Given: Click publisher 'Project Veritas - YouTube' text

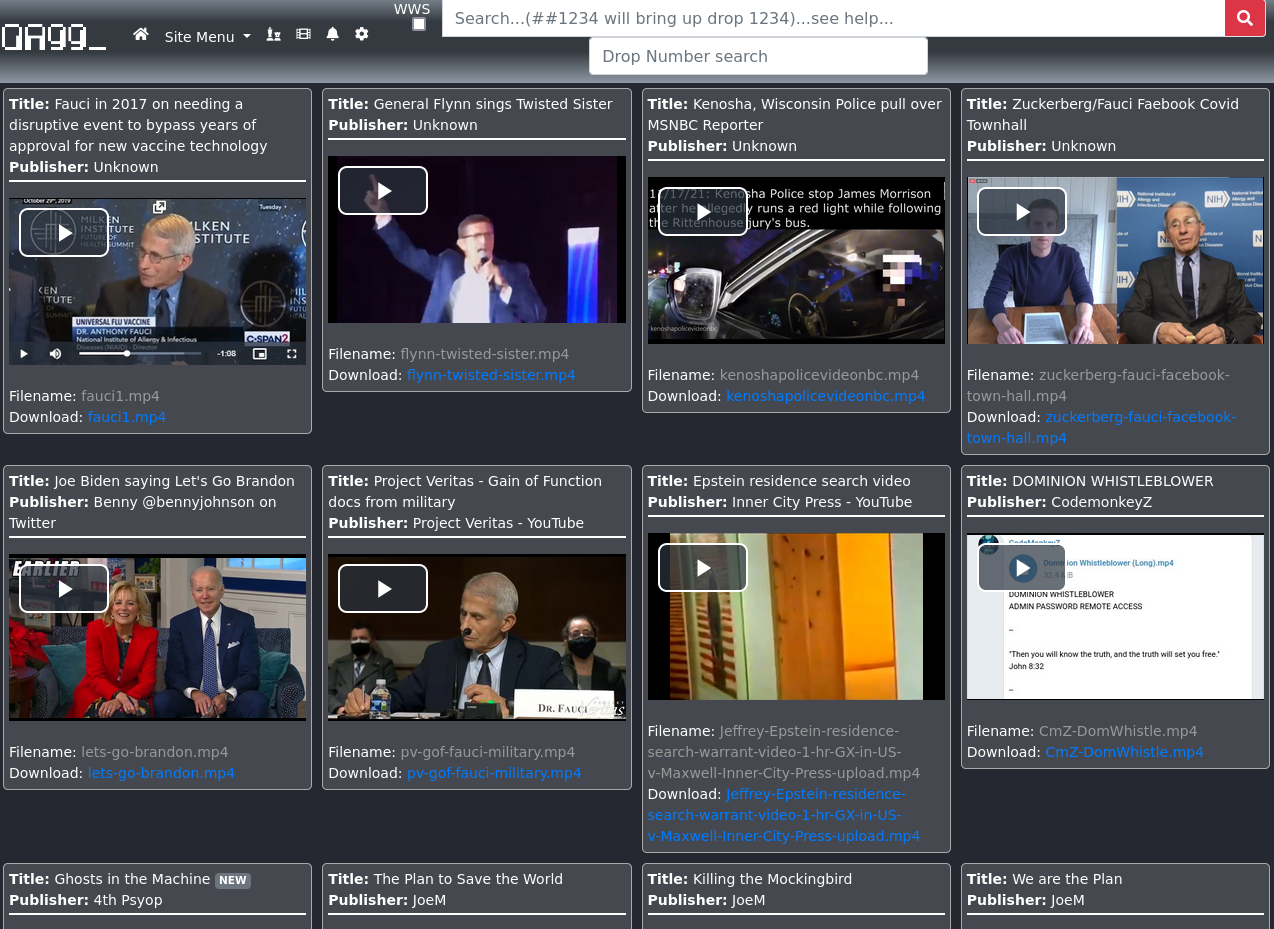Looking at the screenshot, I should pos(498,523).
